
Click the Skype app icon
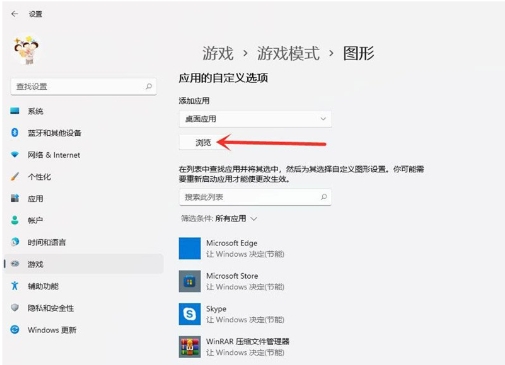[190, 314]
